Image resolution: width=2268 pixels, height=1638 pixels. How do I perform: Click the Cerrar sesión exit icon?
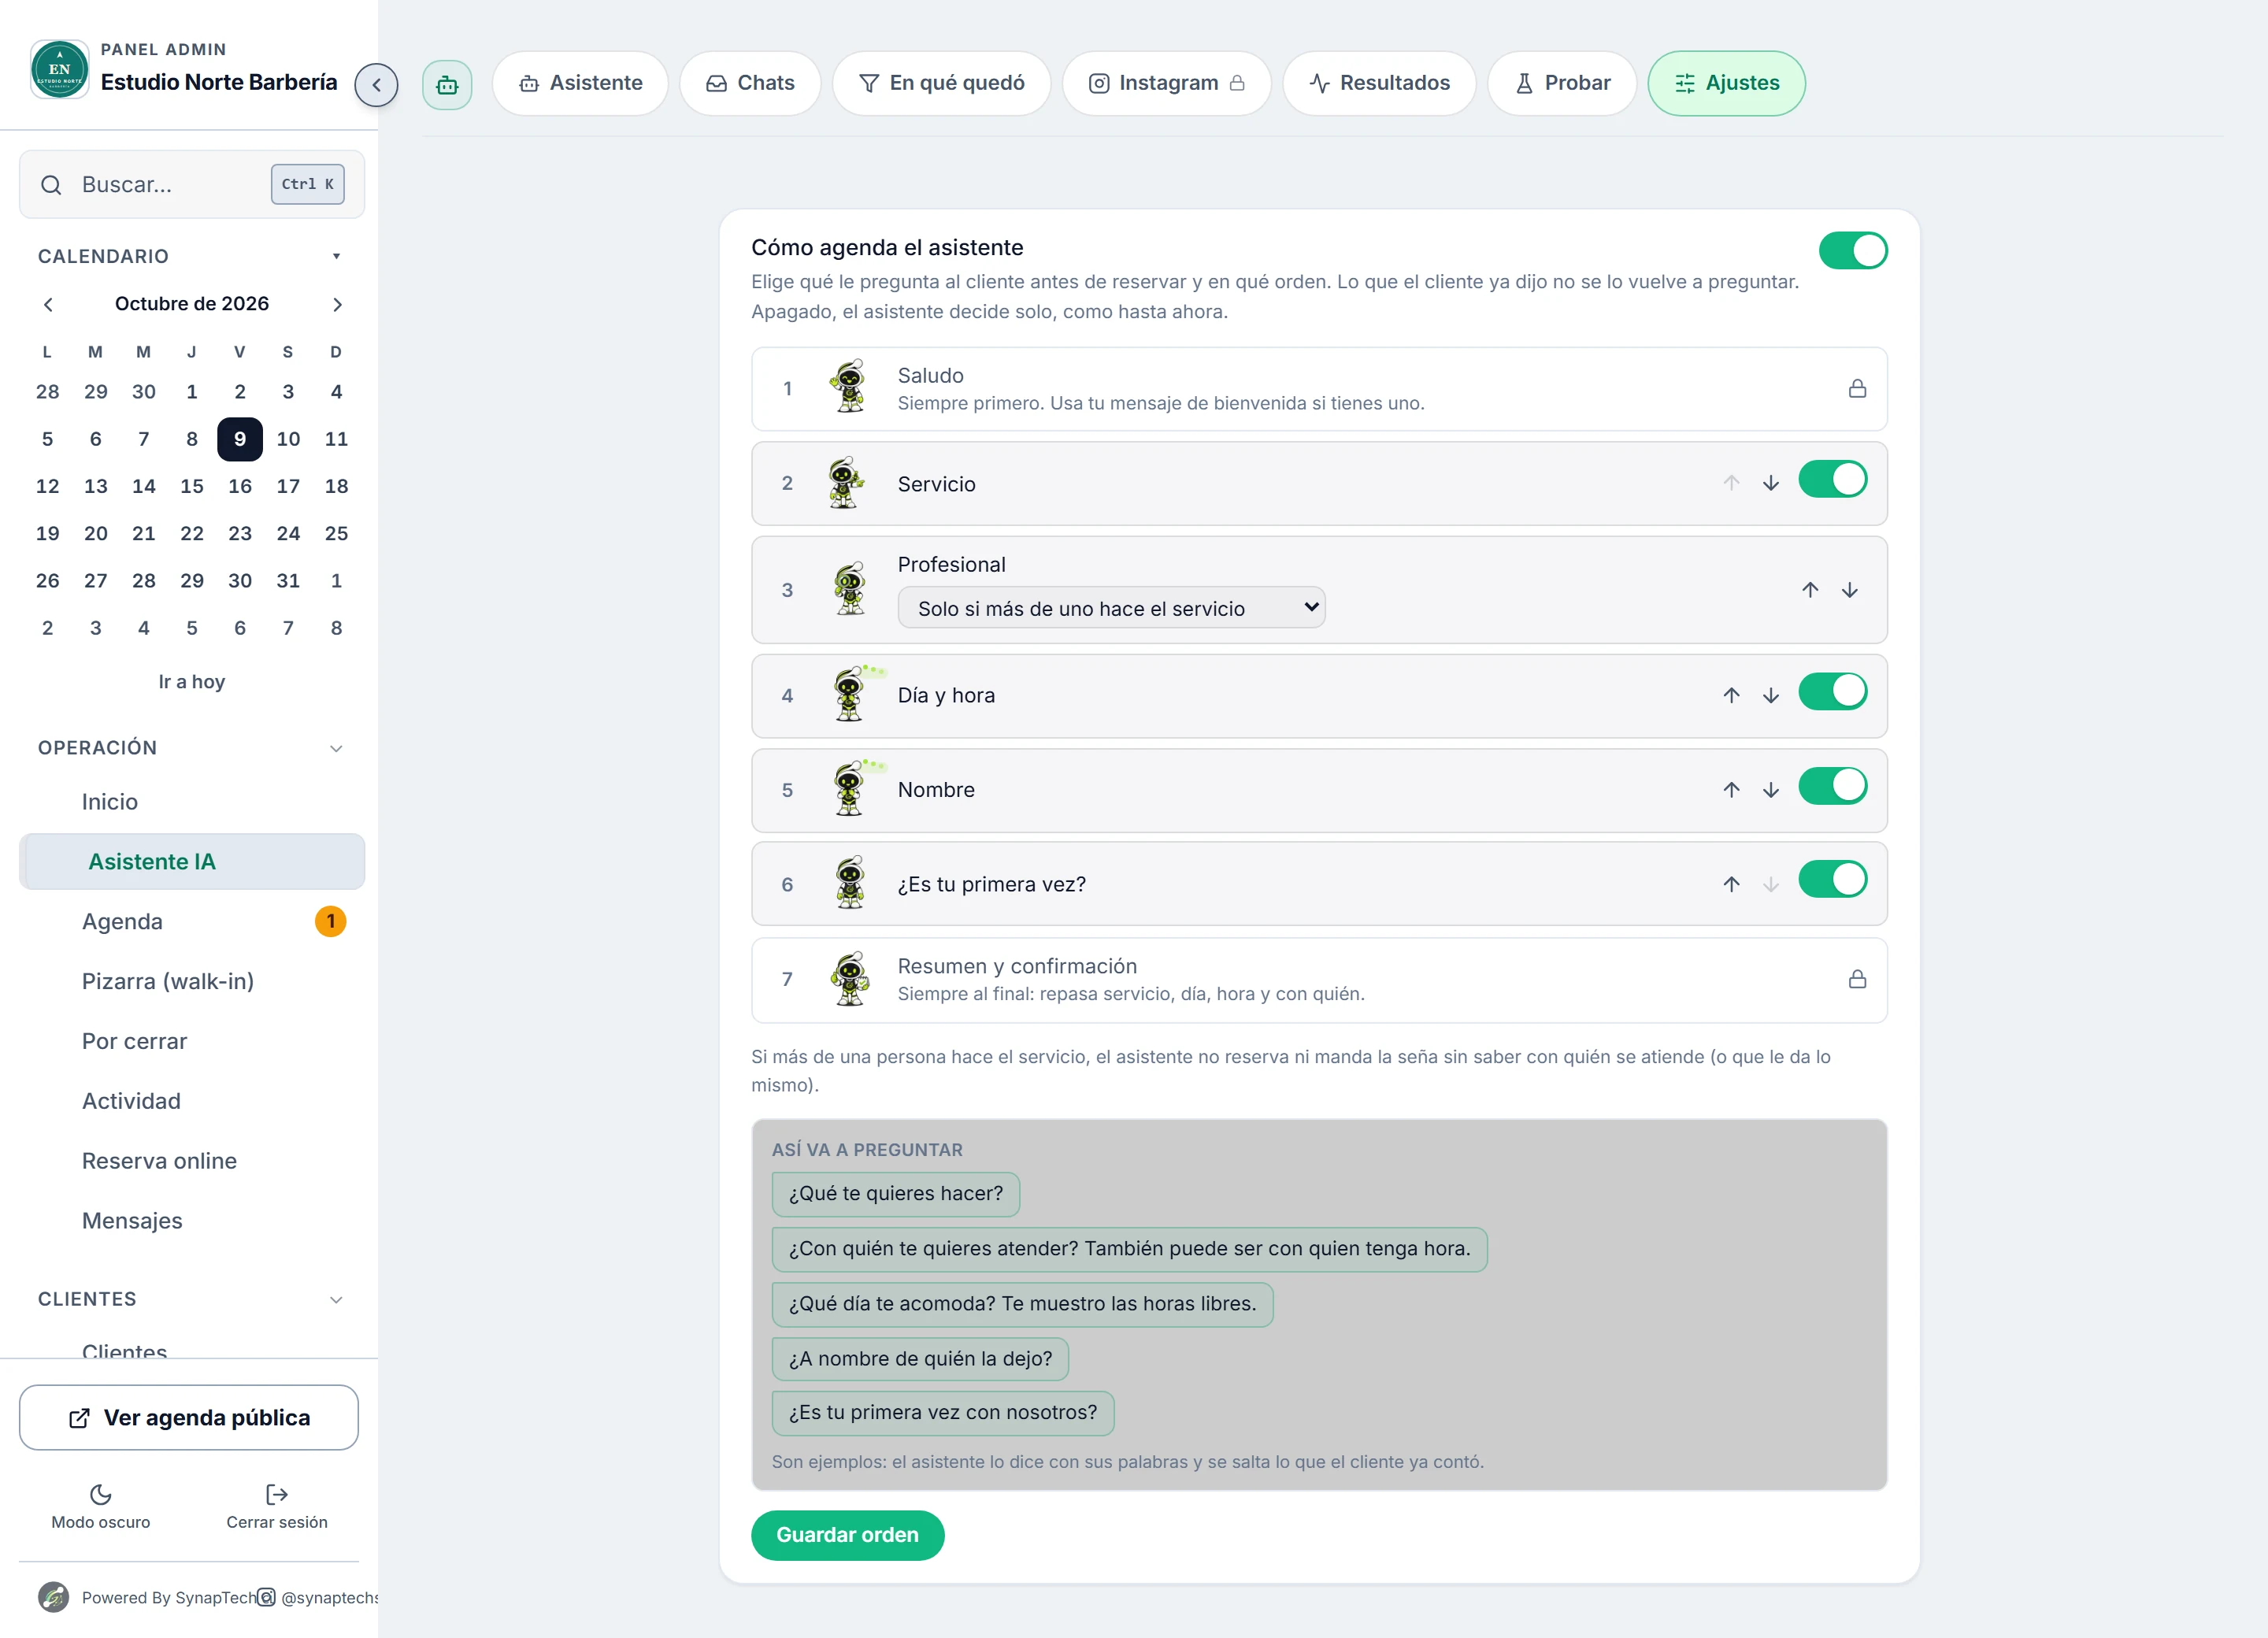pos(277,1494)
